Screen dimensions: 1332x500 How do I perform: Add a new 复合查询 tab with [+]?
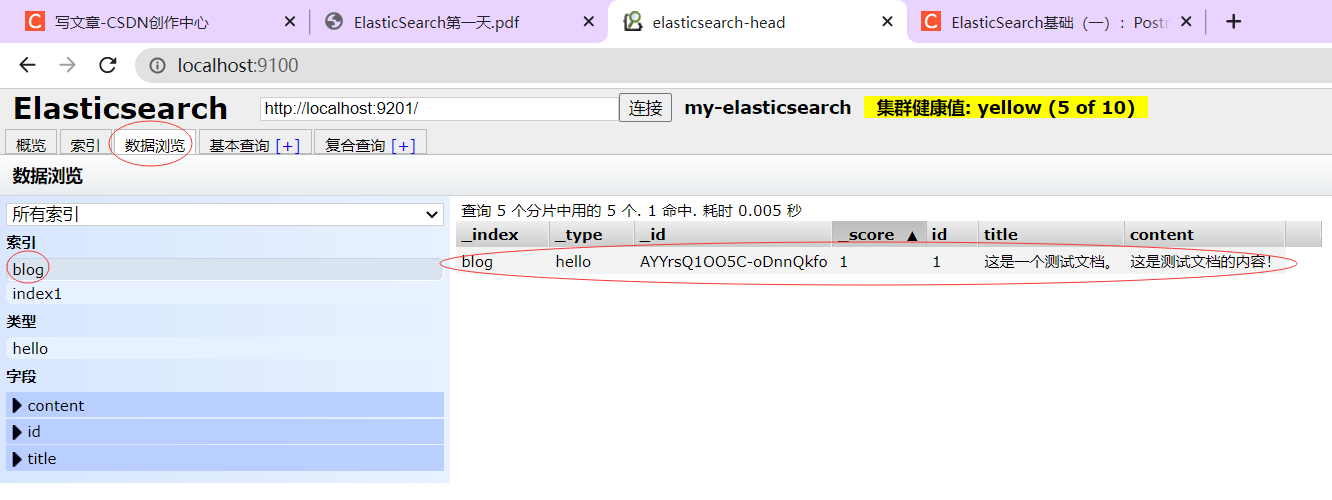click(404, 145)
